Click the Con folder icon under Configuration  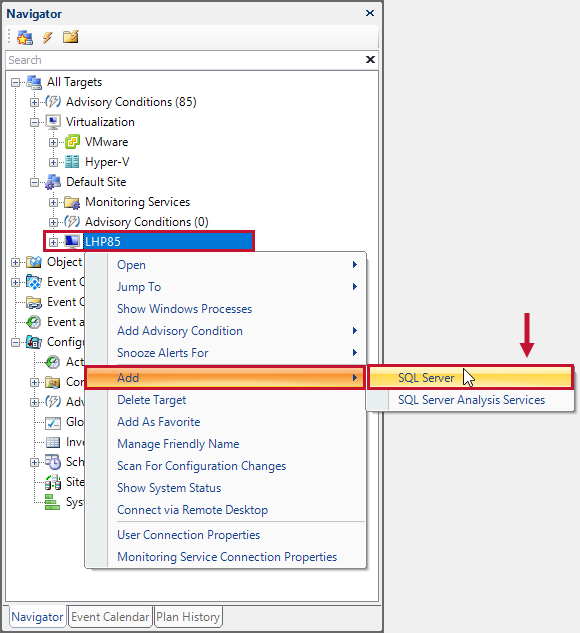(53, 382)
